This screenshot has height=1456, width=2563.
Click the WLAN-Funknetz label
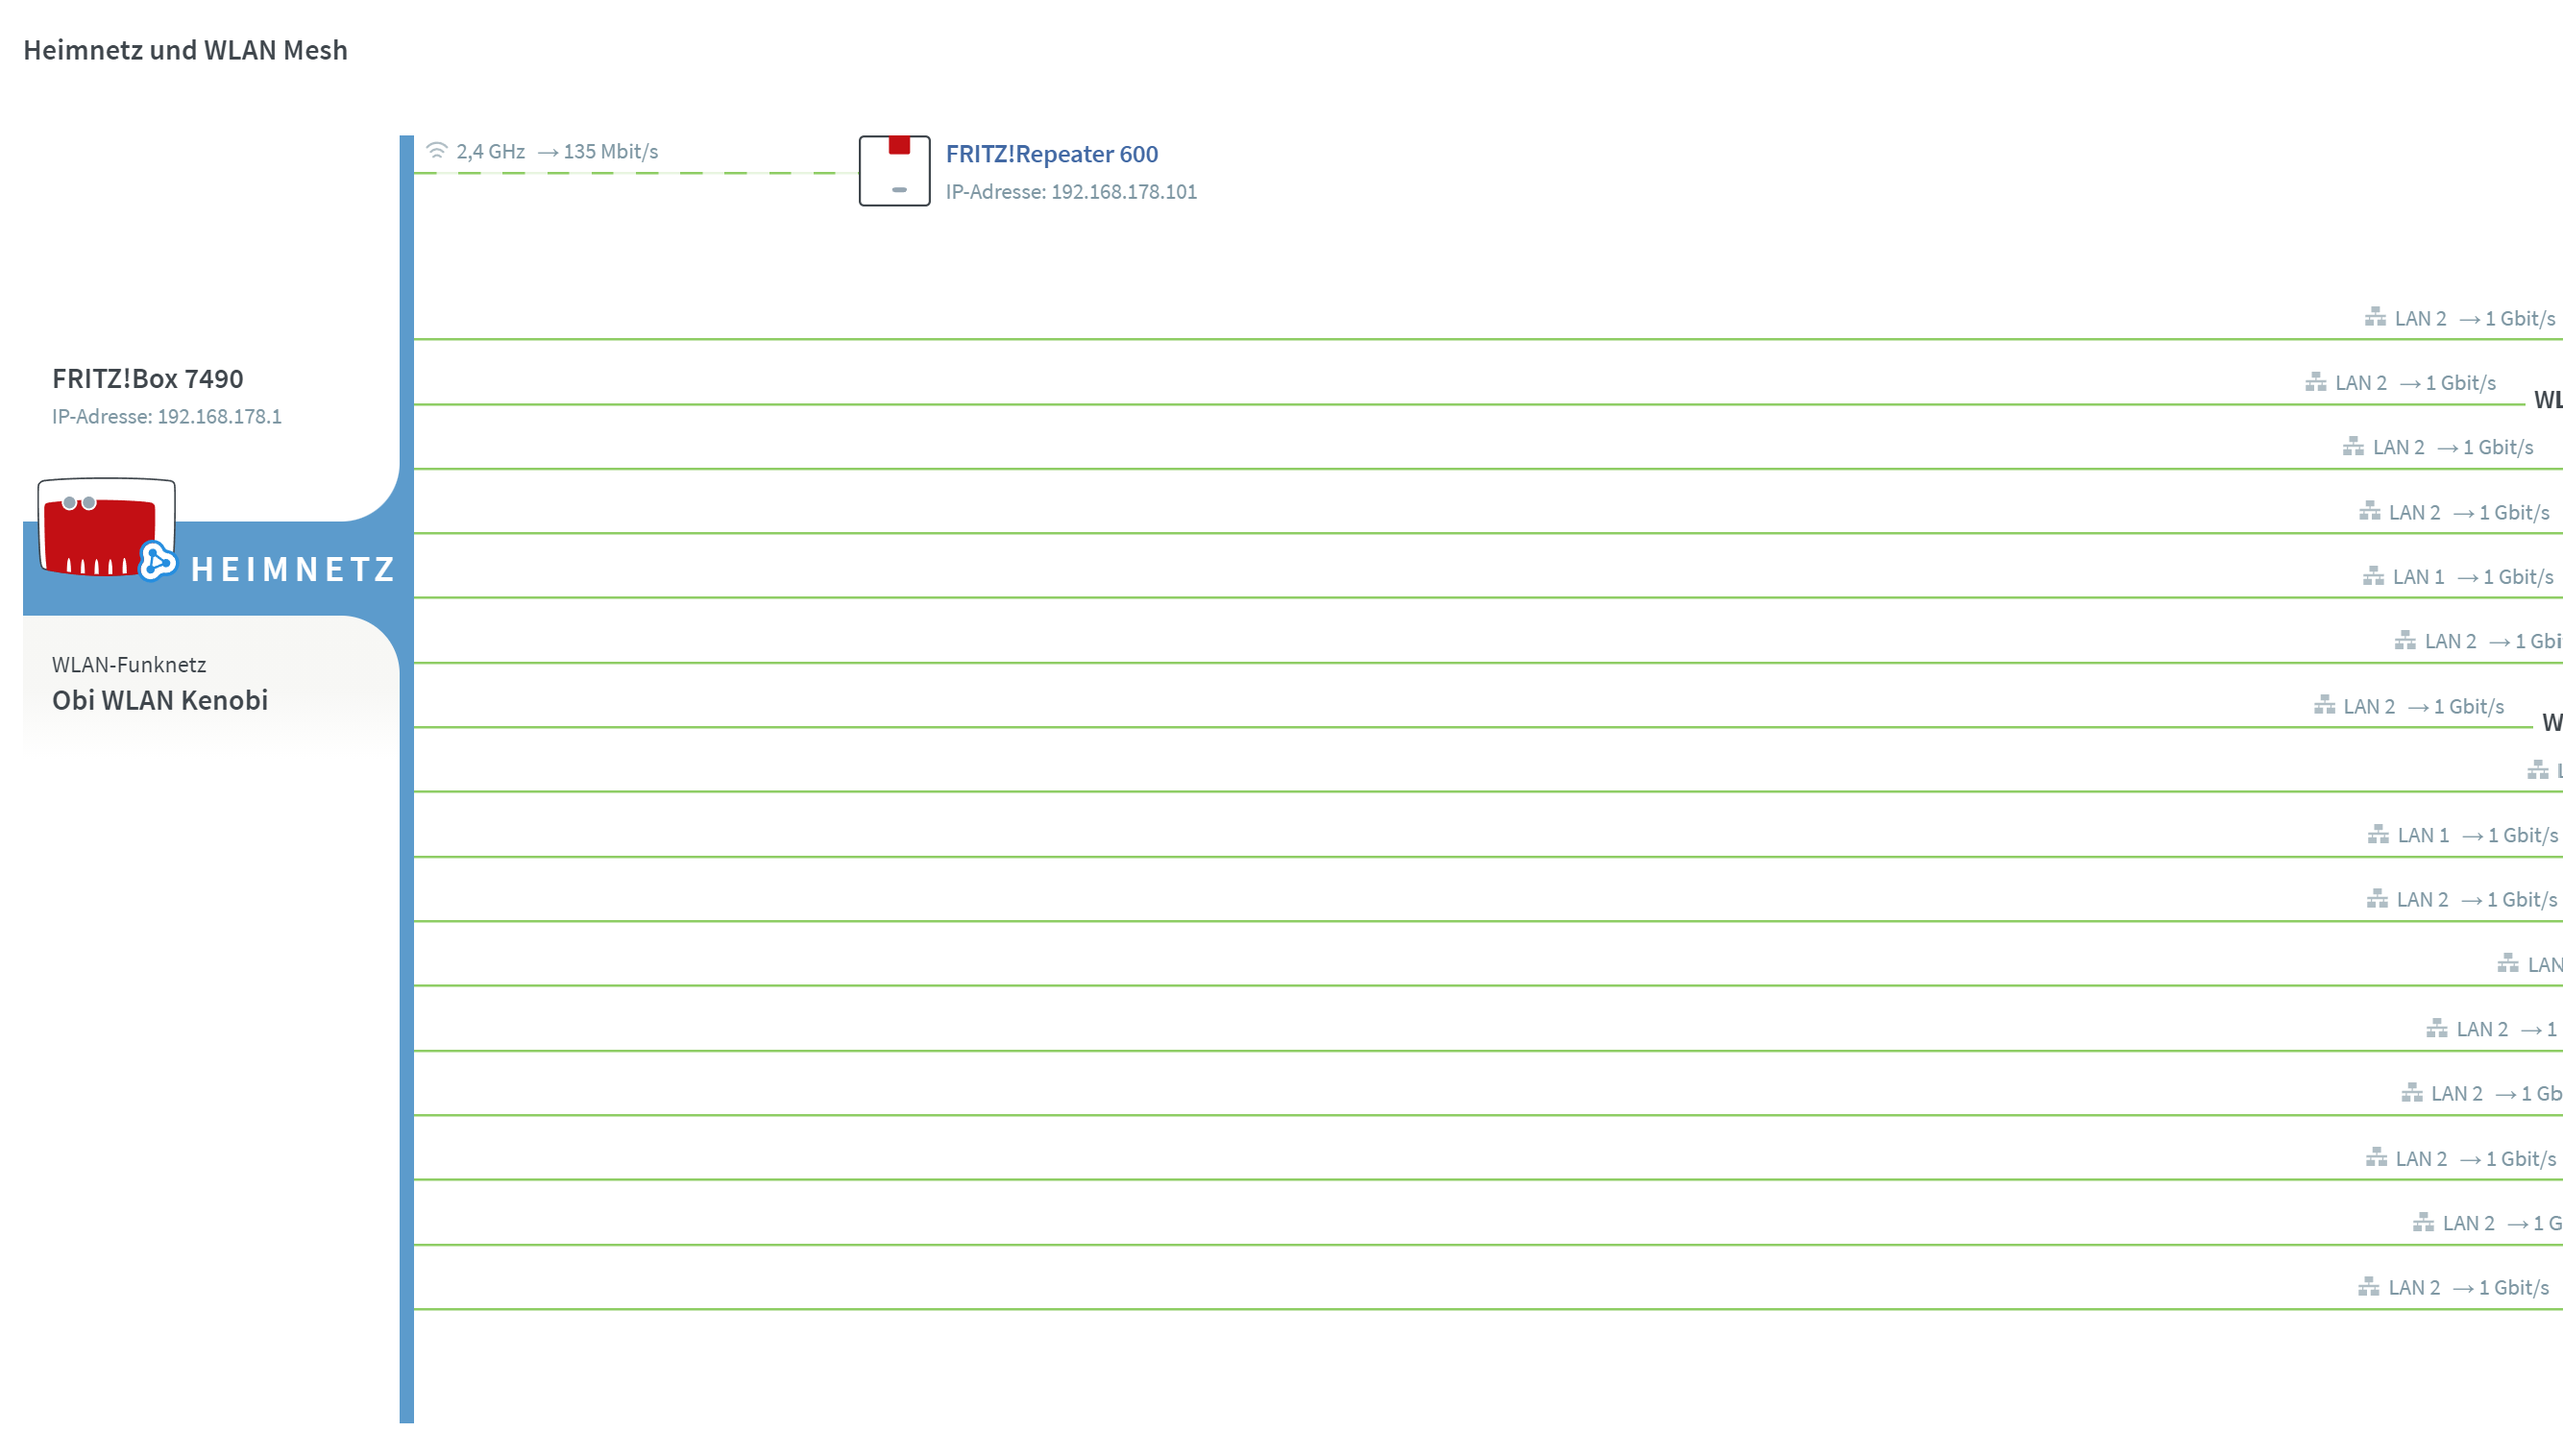click(x=129, y=665)
